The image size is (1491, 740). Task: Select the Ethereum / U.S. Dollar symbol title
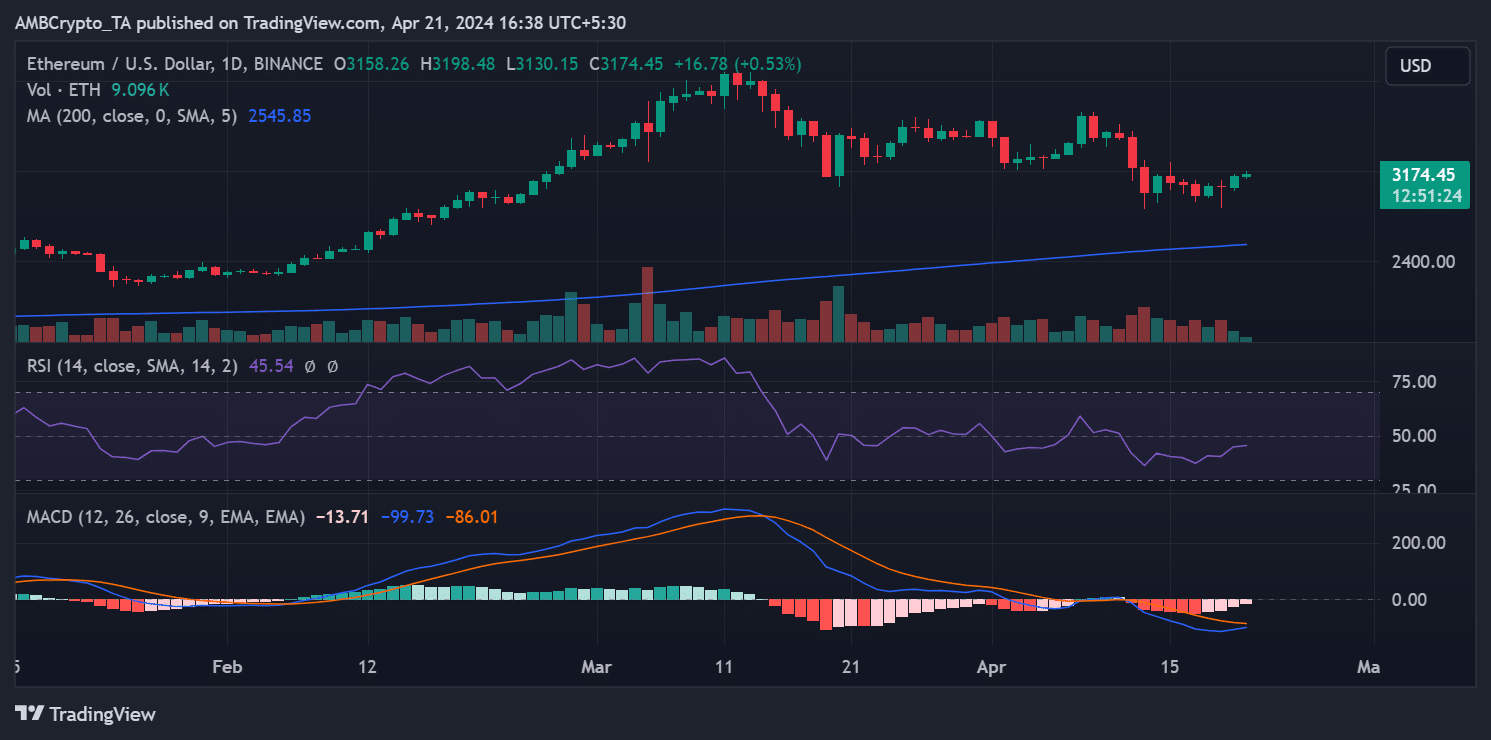[121, 64]
